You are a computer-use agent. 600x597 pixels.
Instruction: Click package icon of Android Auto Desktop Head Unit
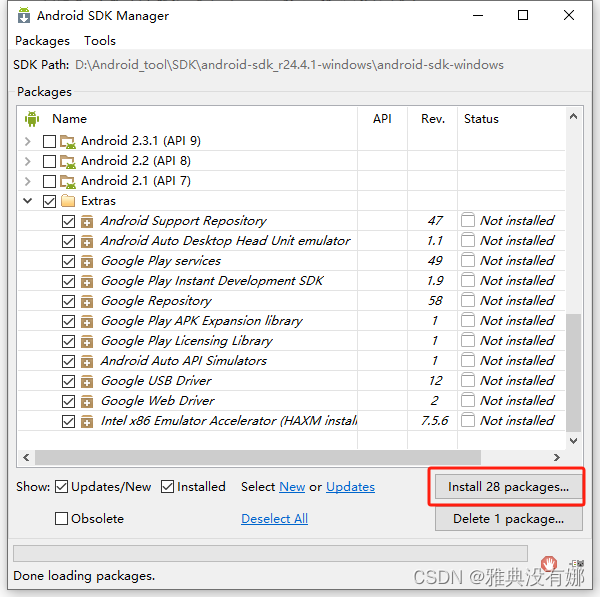click(x=87, y=241)
